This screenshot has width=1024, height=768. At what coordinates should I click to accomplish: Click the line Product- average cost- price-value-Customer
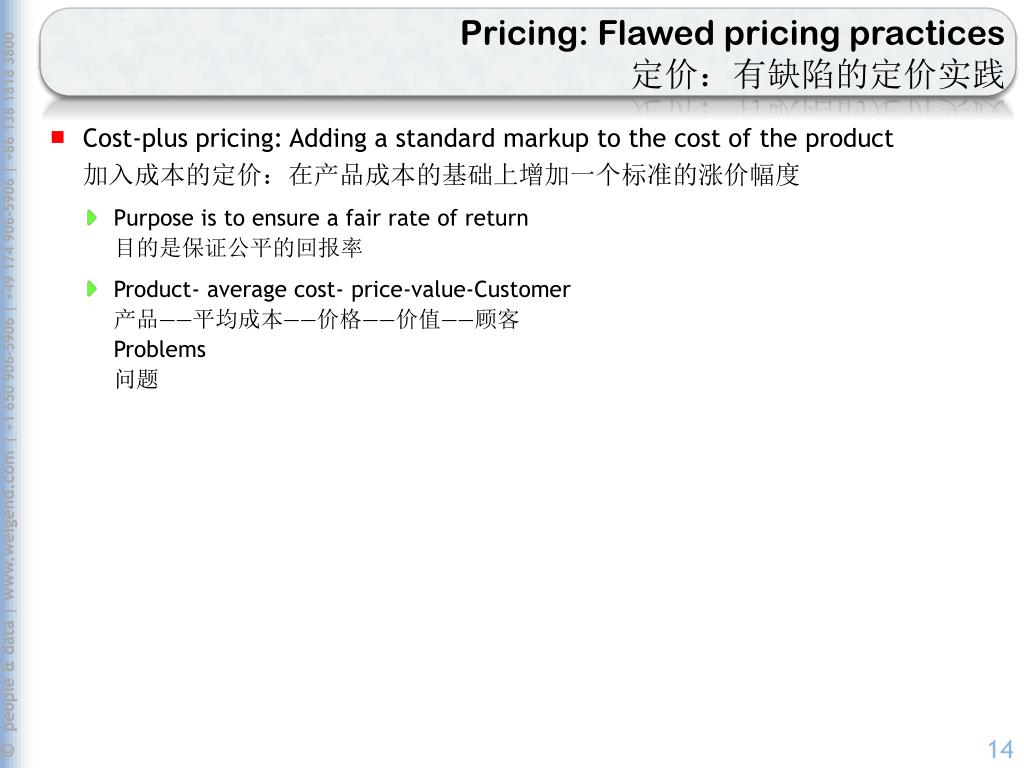tap(341, 290)
